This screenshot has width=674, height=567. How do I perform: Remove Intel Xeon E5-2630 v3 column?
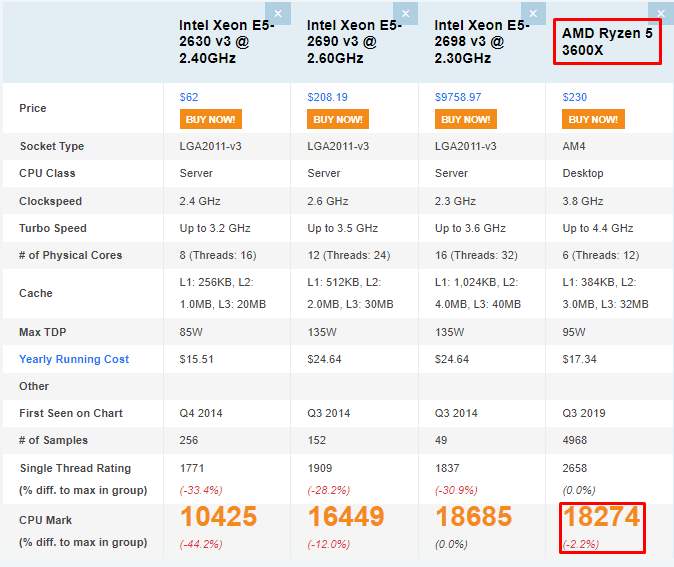(x=278, y=13)
